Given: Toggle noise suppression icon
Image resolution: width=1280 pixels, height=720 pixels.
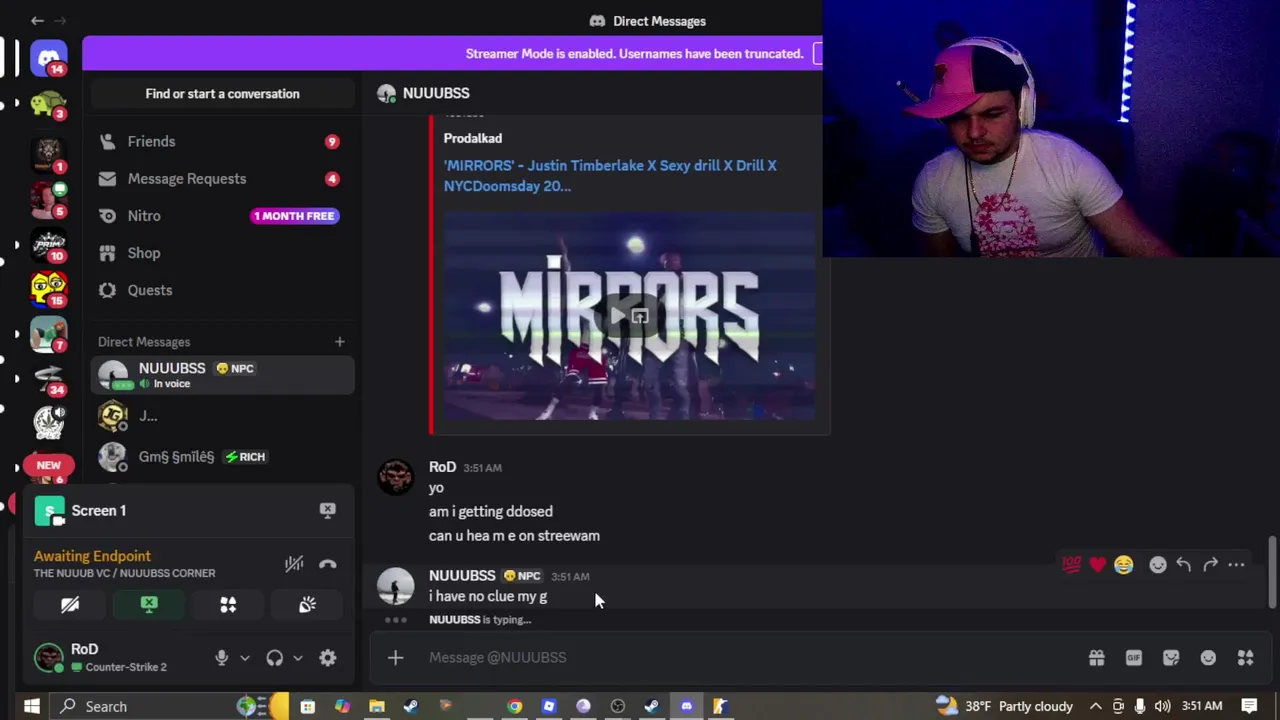Looking at the screenshot, I should [294, 564].
